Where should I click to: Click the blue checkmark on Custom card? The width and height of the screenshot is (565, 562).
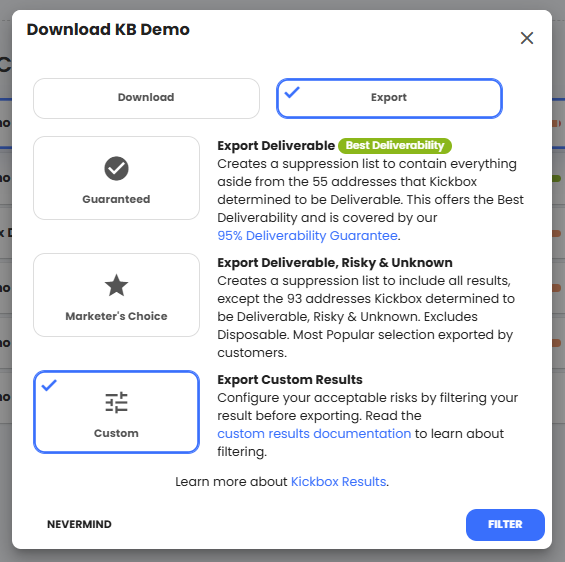49,385
